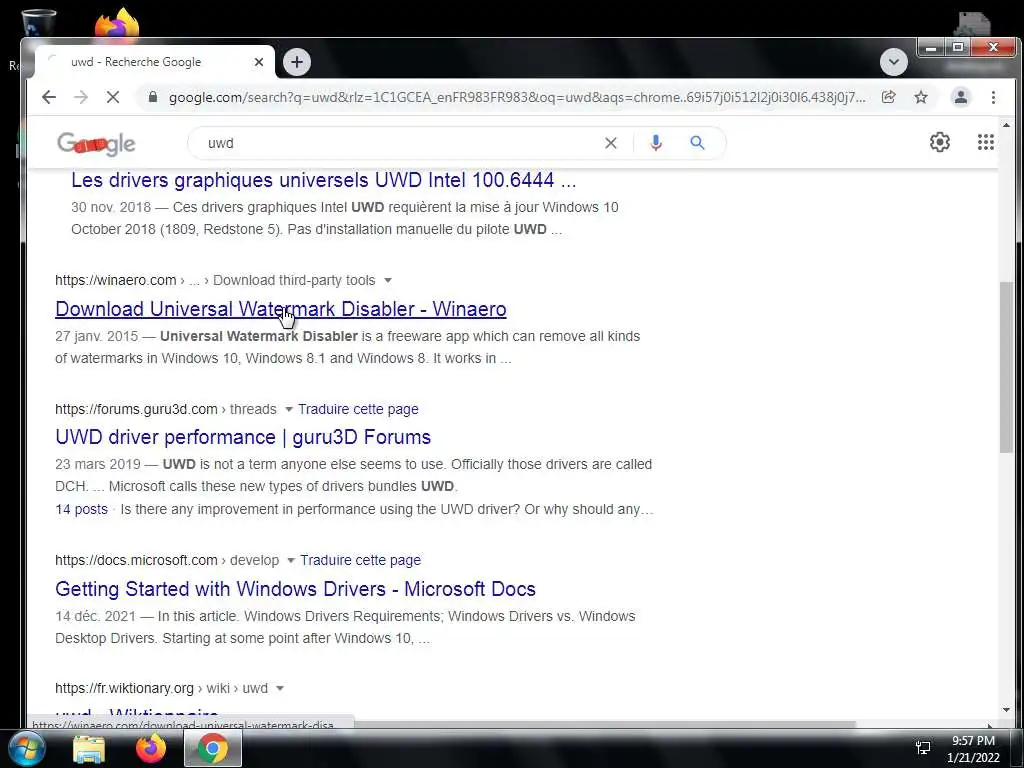Viewport: 1024px width, 768px height.
Task: Click the network icon in system tray
Action: point(923,748)
